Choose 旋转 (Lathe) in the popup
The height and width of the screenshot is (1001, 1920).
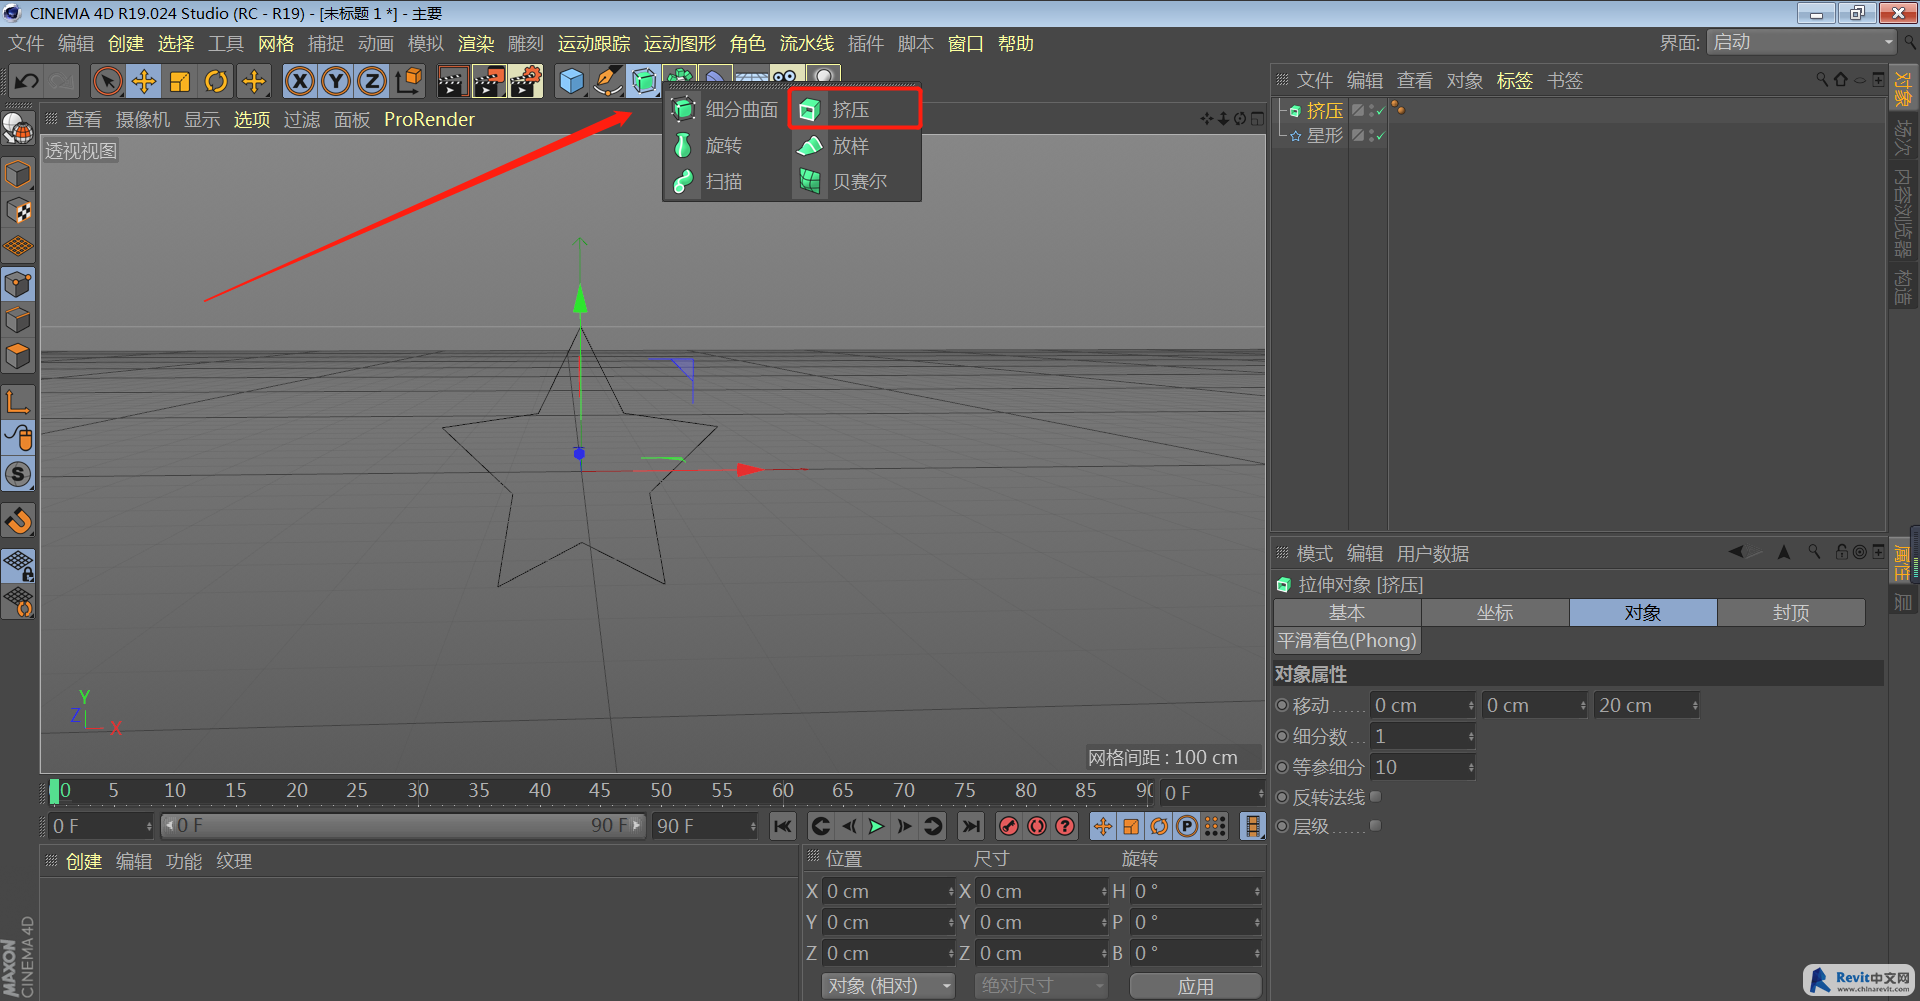pyautogui.click(x=709, y=146)
